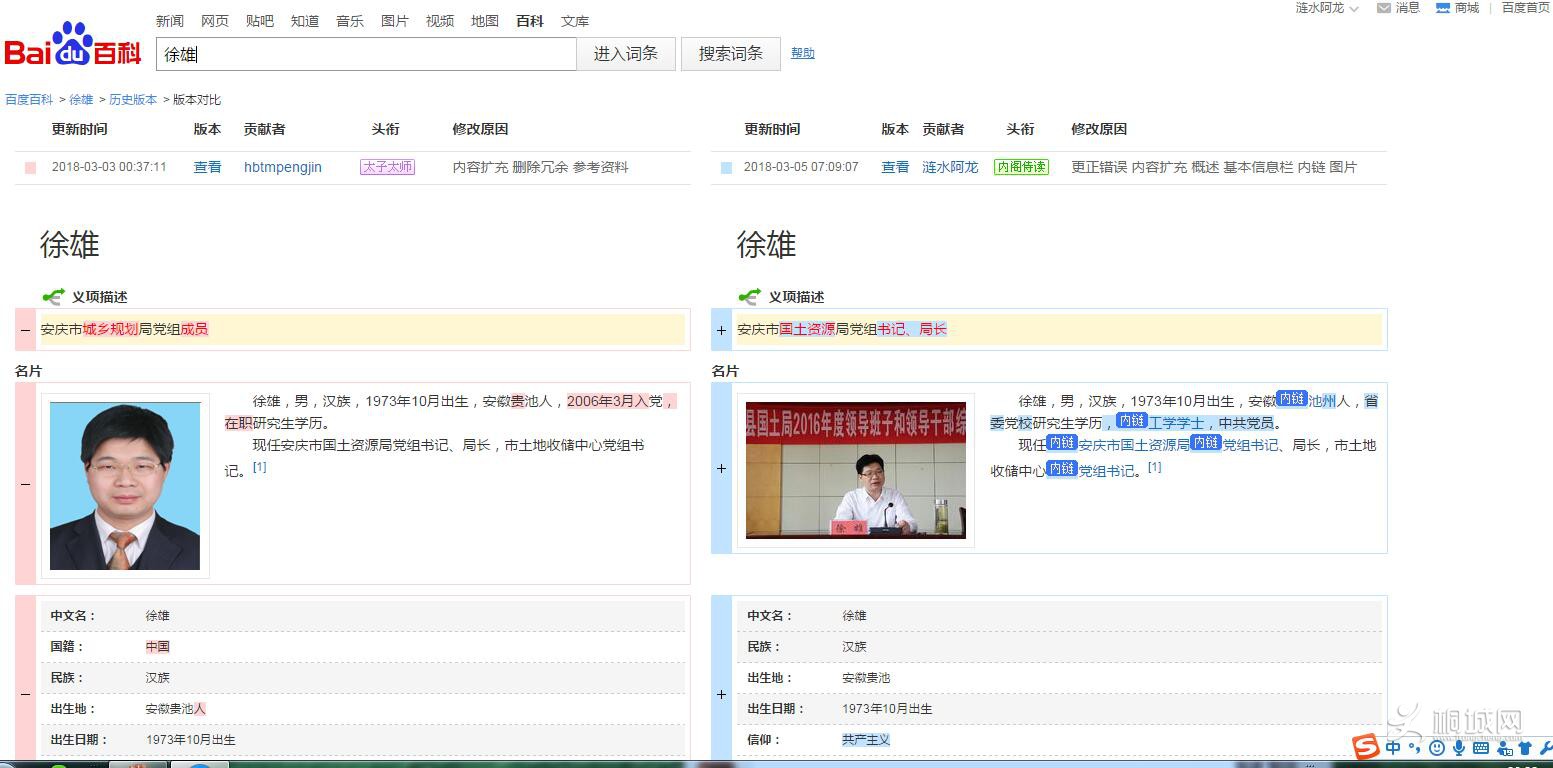Image resolution: width=1553 pixels, height=768 pixels.
Task: Click the 内链 badge before 工学学士
Action: (1132, 421)
